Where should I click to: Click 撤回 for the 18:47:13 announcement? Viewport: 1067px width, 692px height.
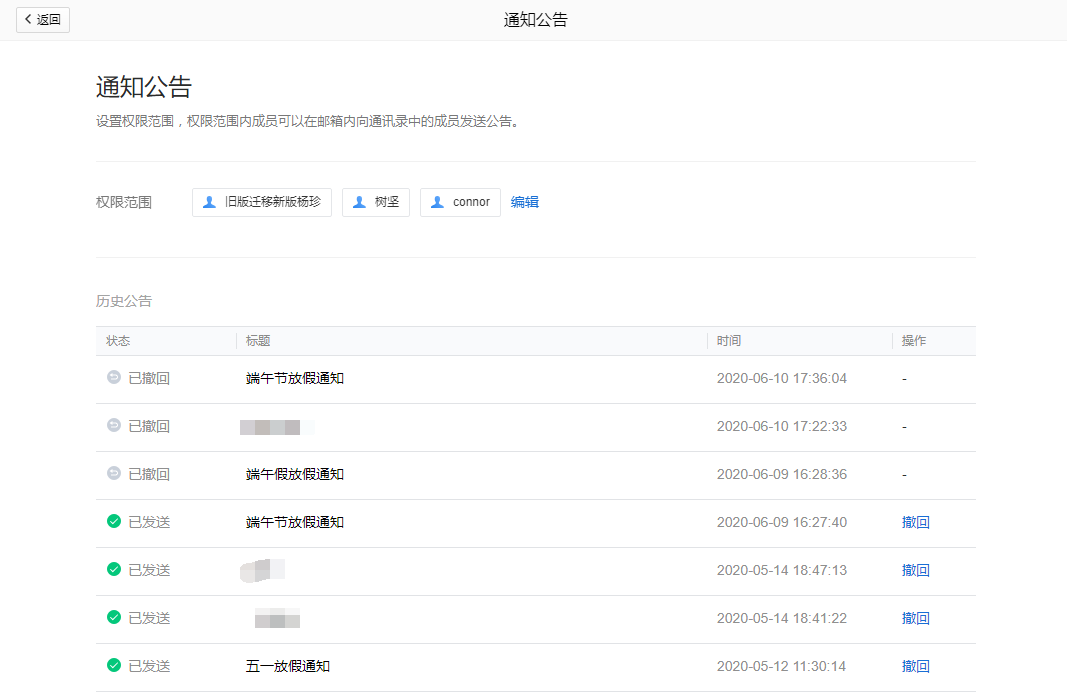click(x=915, y=570)
